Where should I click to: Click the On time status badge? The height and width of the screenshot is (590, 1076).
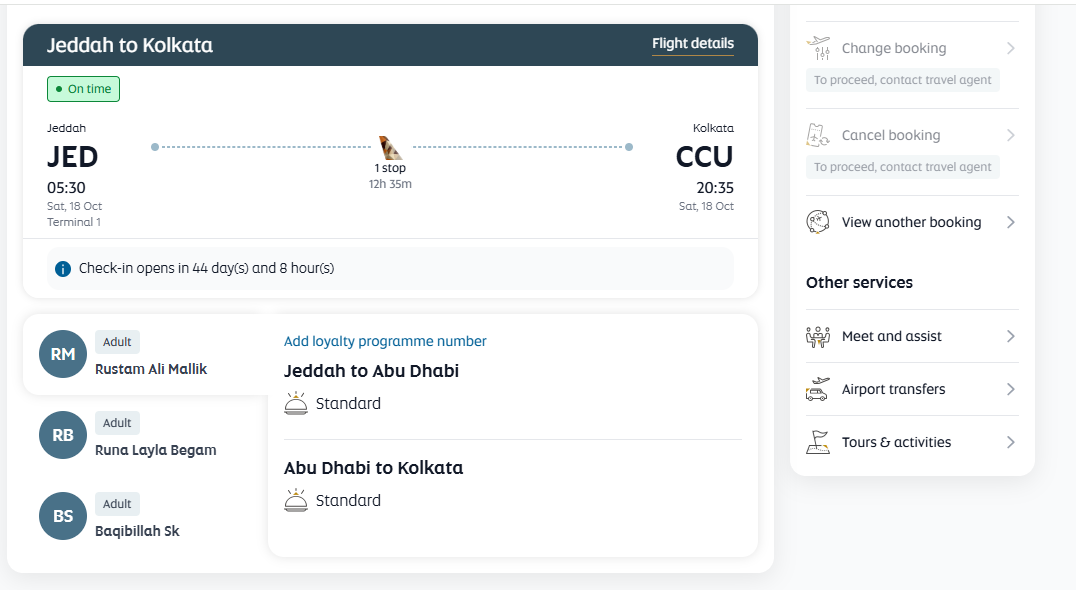tap(83, 89)
